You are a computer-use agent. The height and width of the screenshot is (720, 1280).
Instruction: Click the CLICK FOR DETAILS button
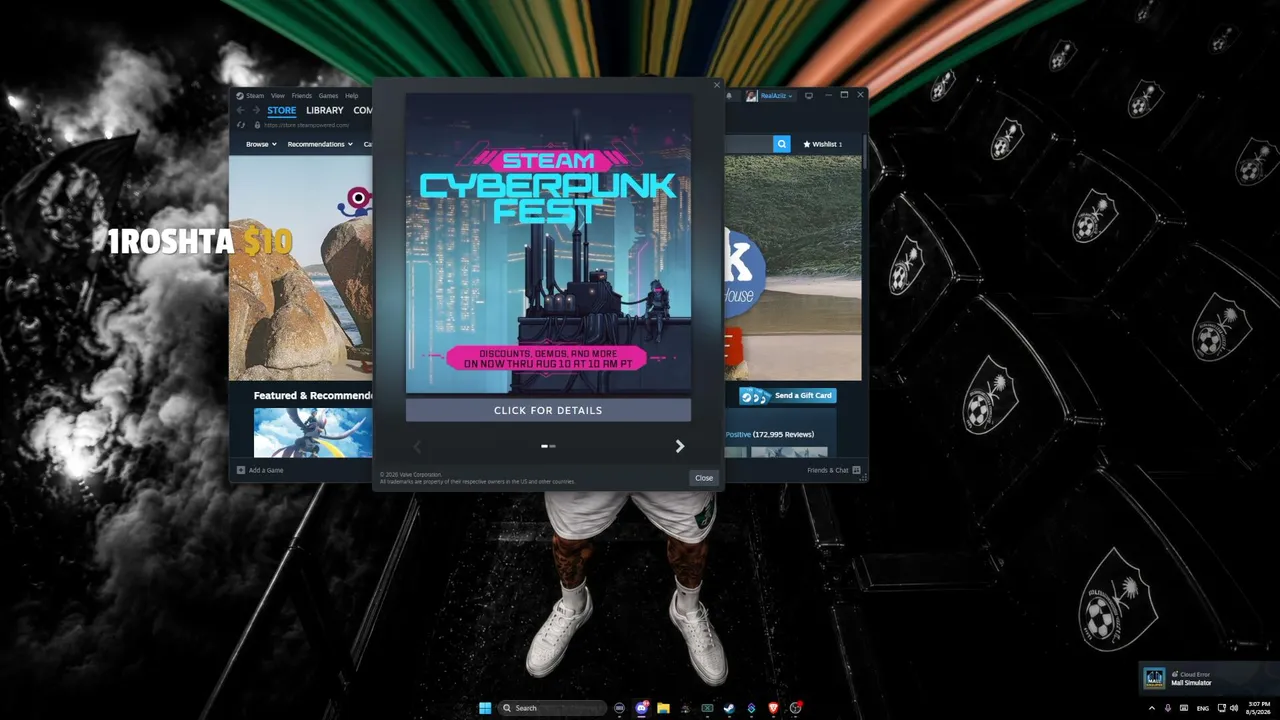coord(548,410)
